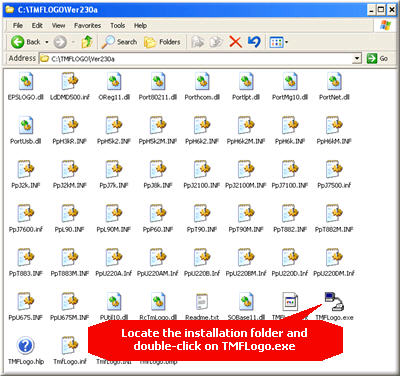
Task: Select the PortUsb.dll file icon
Action: point(26,125)
